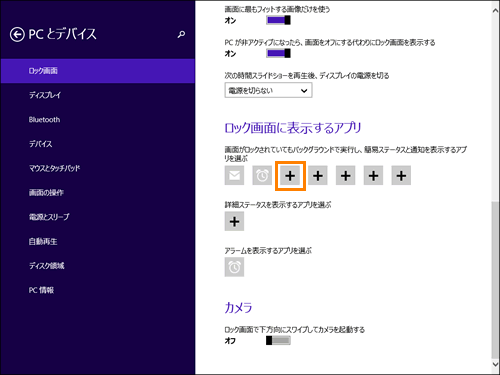Select the Alarm icon in the quick status row
The image size is (500, 375).
(x=262, y=175)
